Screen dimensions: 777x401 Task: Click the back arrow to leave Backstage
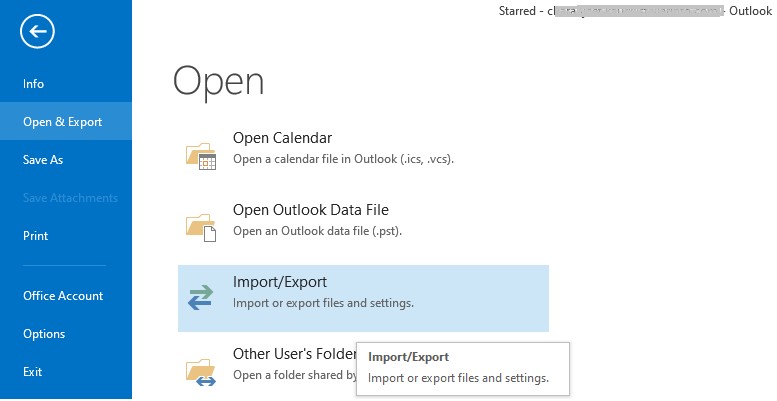pos(37,32)
